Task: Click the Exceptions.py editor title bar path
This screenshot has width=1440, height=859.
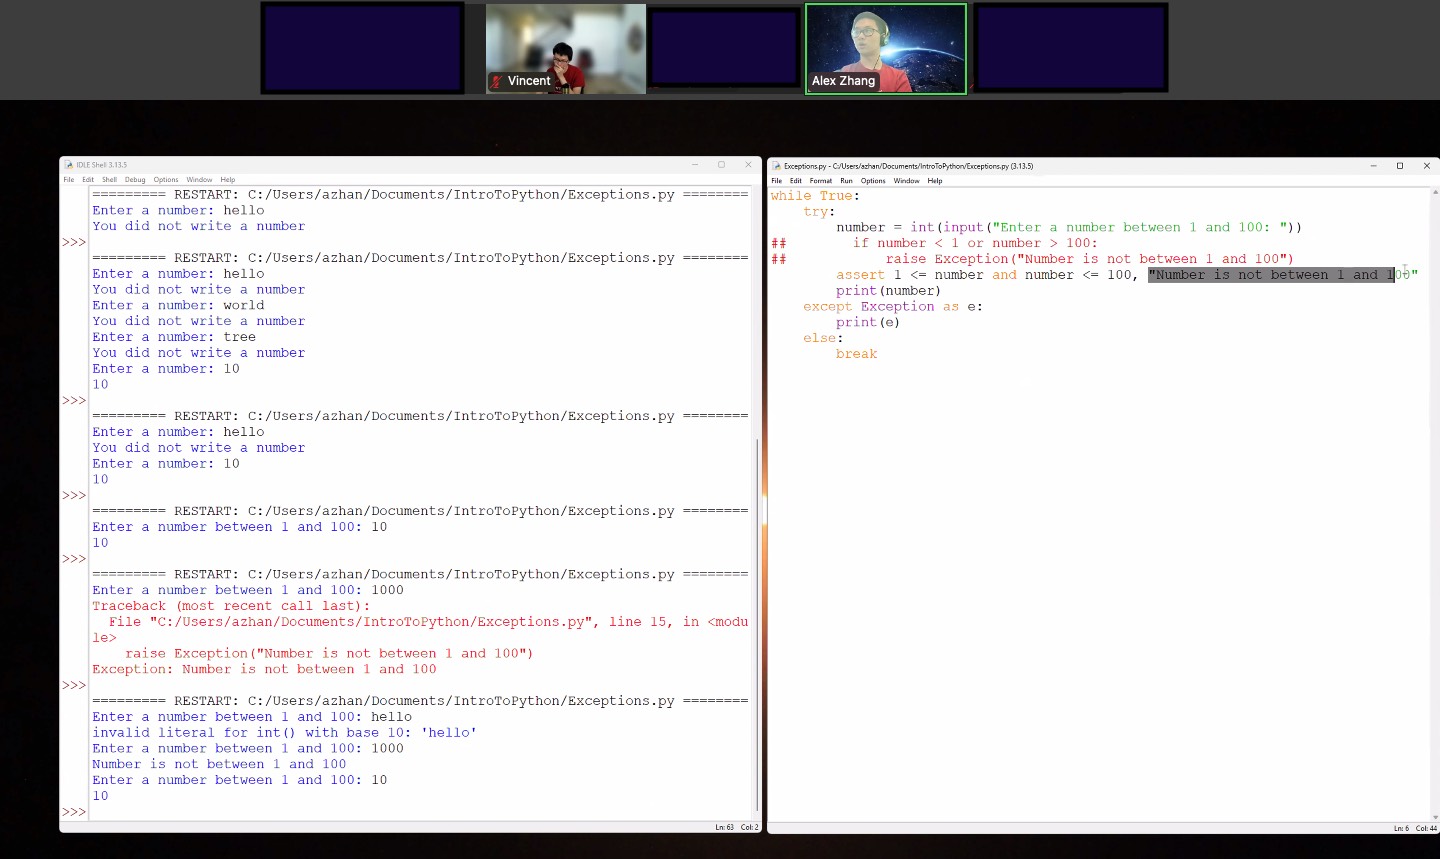Action: coord(909,166)
